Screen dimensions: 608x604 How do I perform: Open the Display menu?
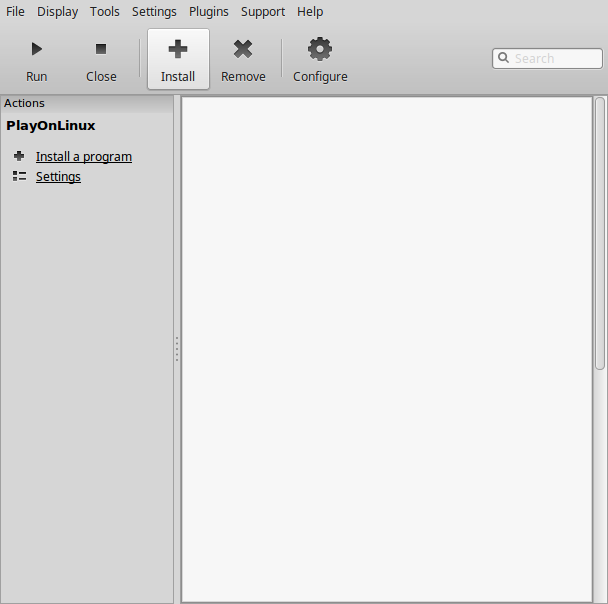(57, 12)
